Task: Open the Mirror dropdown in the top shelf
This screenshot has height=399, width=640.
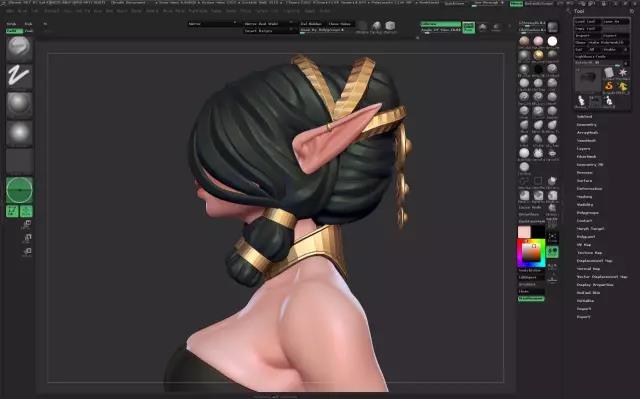Action: (x=212, y=24)
